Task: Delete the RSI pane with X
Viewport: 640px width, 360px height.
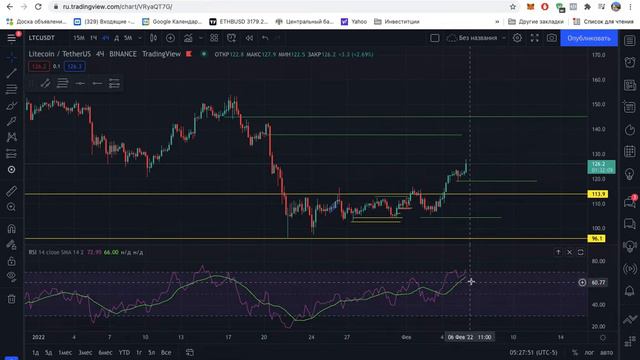Action: pyautogui.click(x=569, y=252)
